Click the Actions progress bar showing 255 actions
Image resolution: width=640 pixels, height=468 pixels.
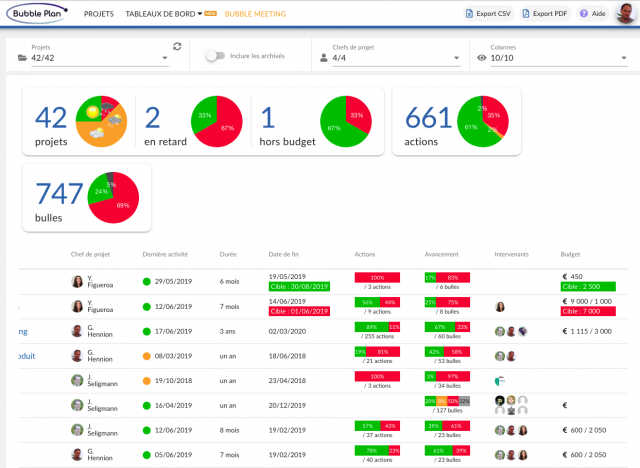[x=377, y=327]
